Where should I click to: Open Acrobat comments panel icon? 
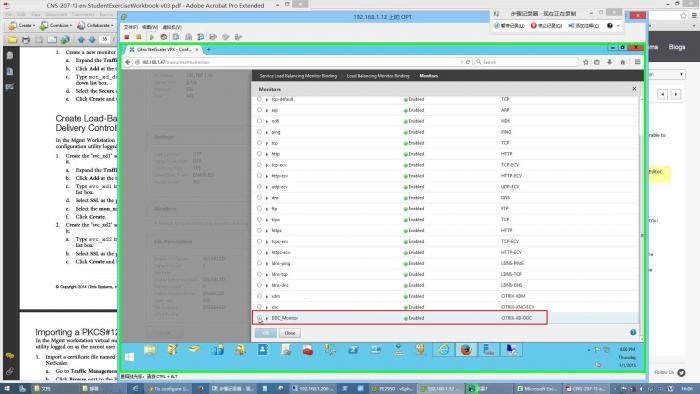tap(10, 356)
